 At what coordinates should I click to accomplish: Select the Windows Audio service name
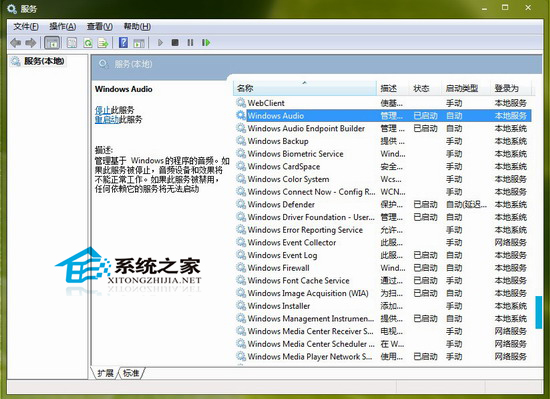(276, 116)
